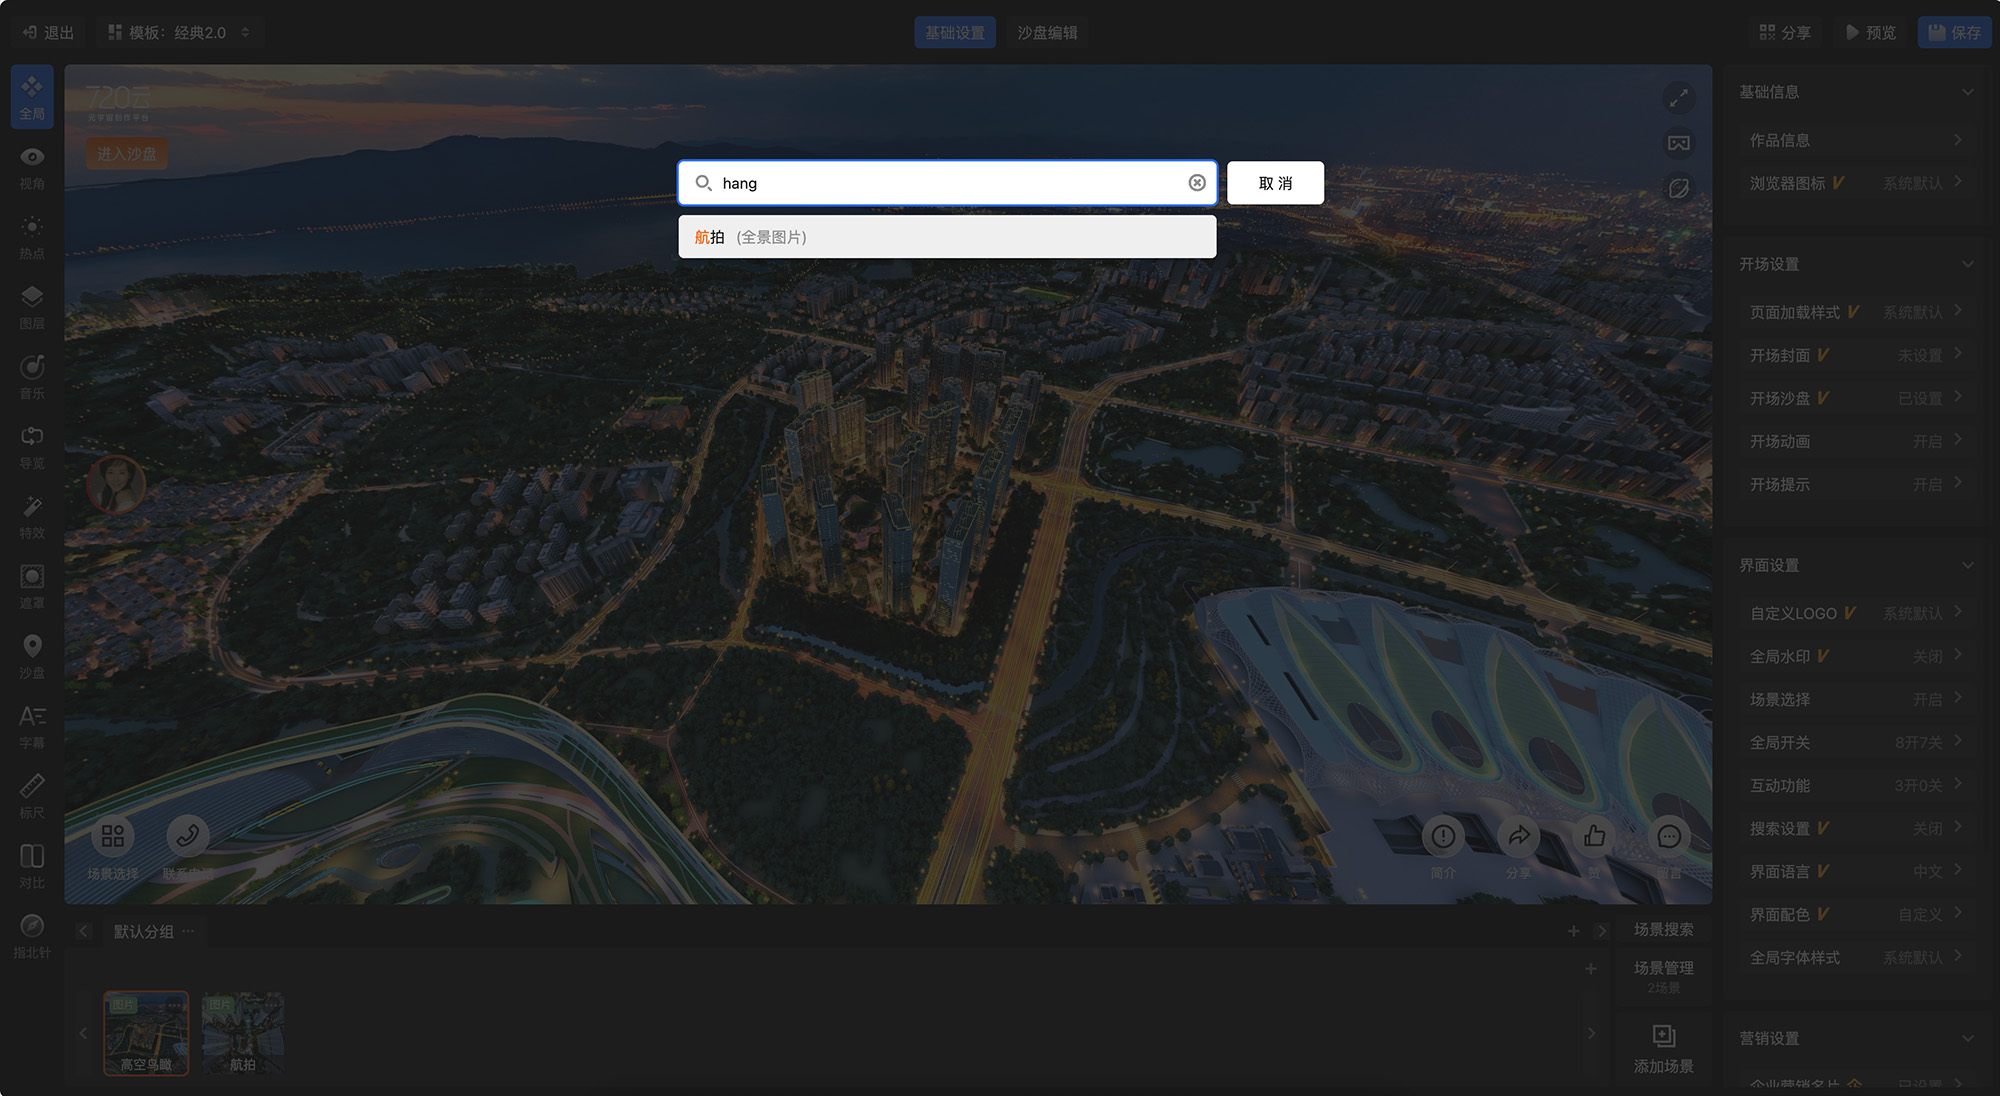
Task: Open the 模板 template dropdown
Action: (180, 33)
